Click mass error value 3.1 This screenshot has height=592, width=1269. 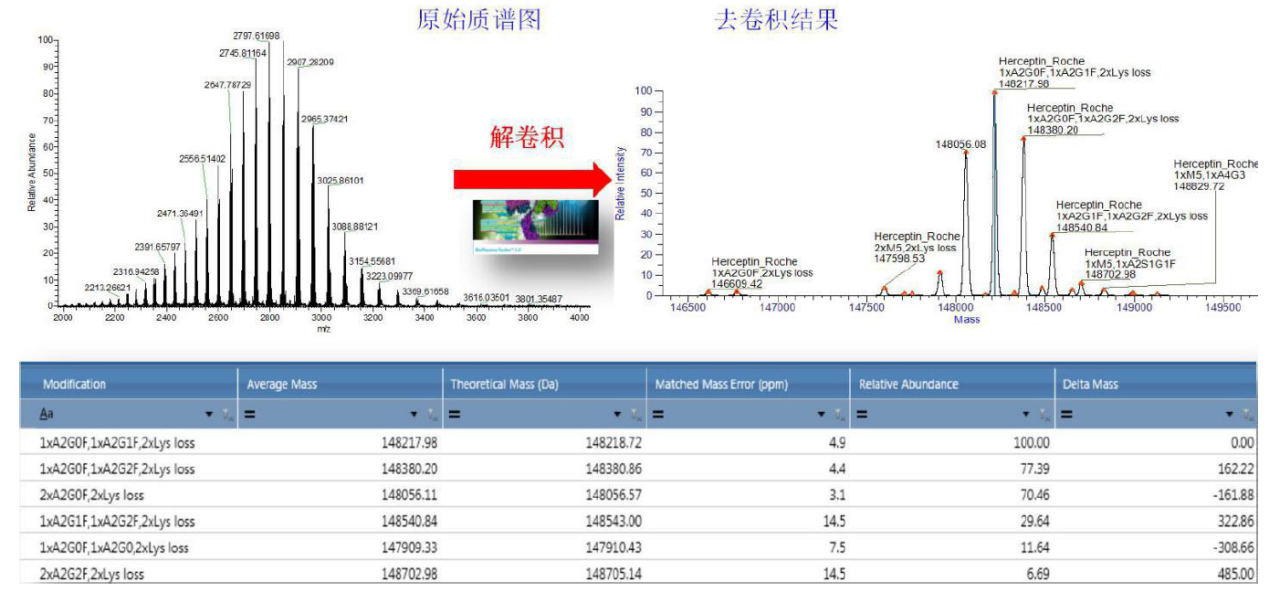point(837,495)
